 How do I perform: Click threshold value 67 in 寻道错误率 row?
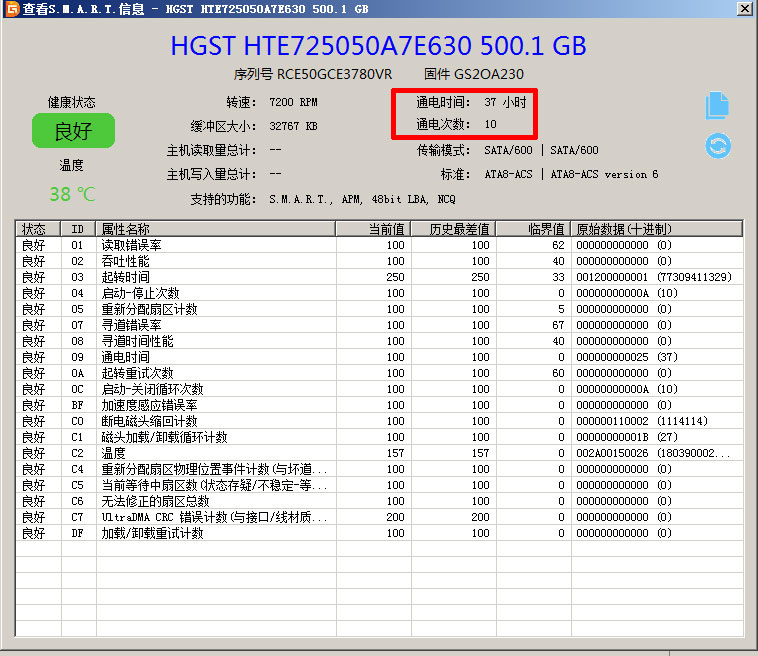558,325
